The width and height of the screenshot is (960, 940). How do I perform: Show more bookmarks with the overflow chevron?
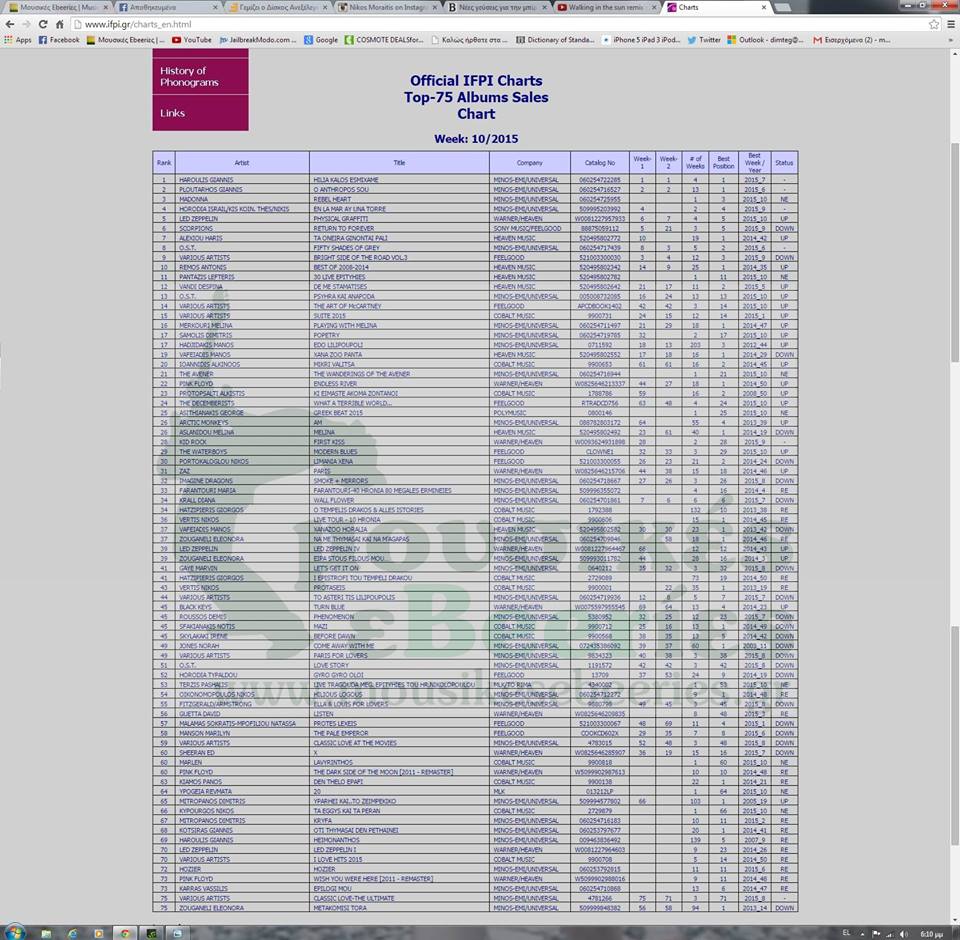pyautogui.click(x=951, y=40)
